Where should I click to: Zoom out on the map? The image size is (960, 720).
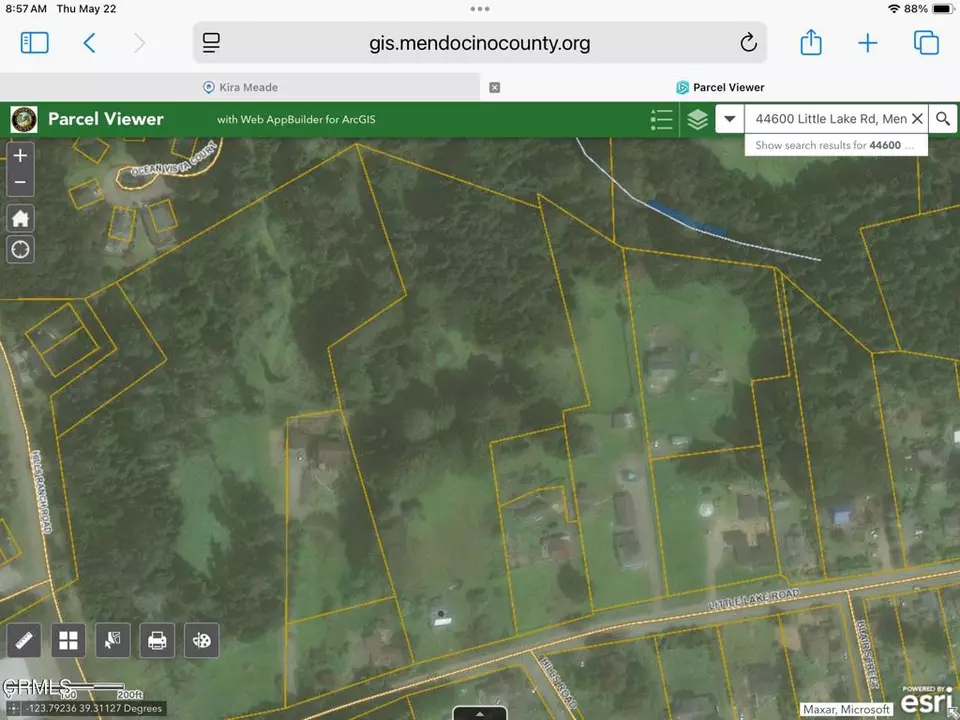pos(20,182)
